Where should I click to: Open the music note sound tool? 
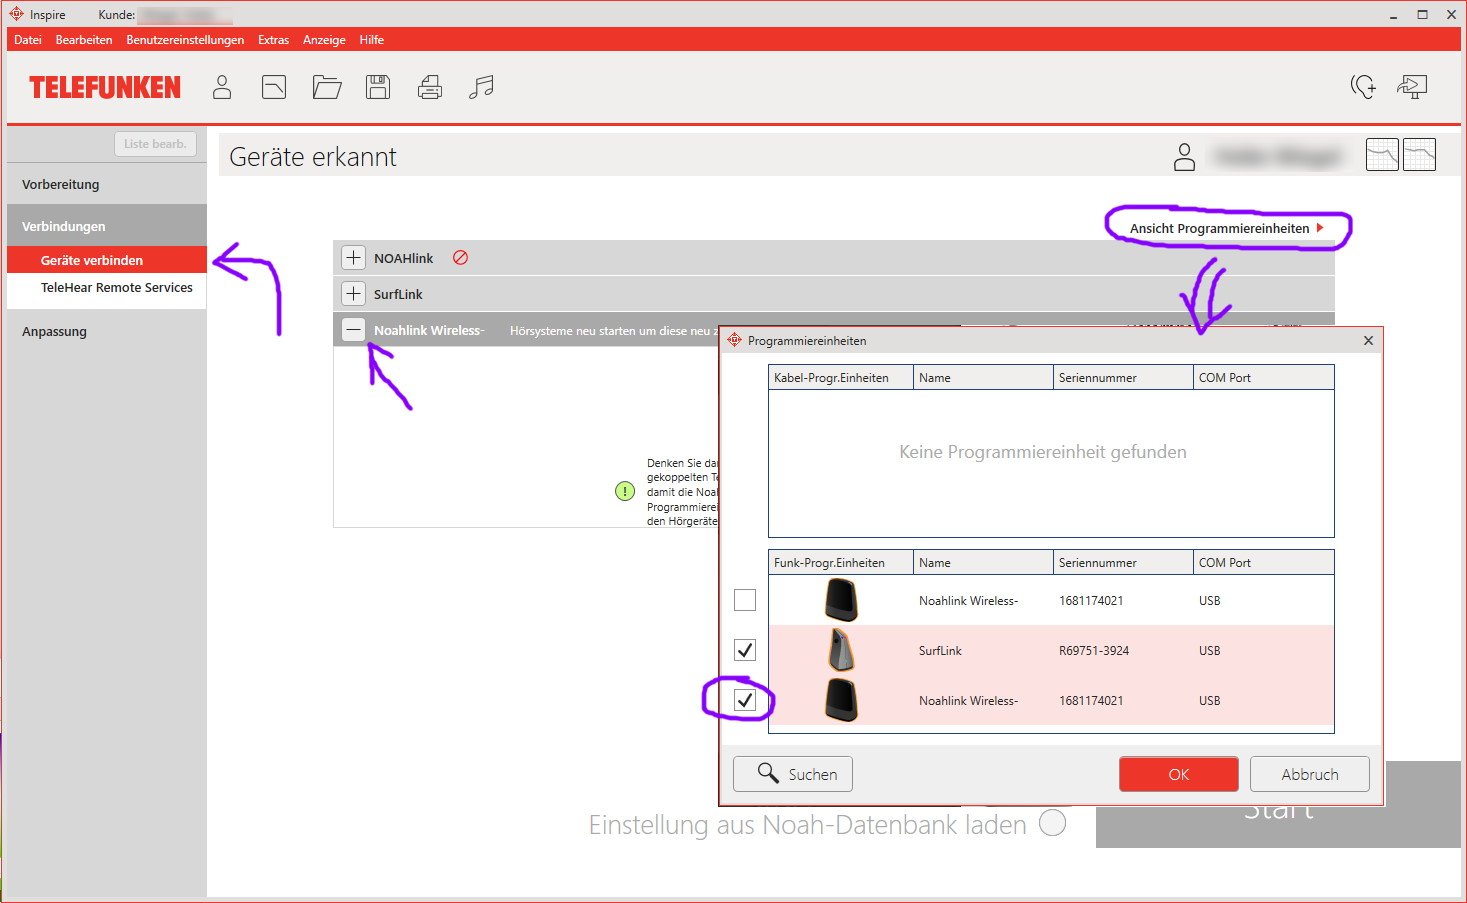coord(481,88)
